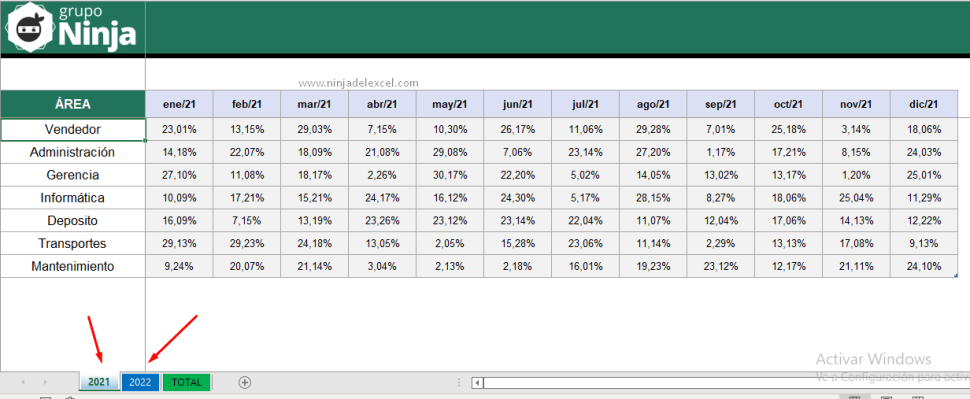Image resolution: width=970 pixels, height=399 pixels.
Task: Go to the TOTAL sheet tab
Action: (x=187, y=382)
